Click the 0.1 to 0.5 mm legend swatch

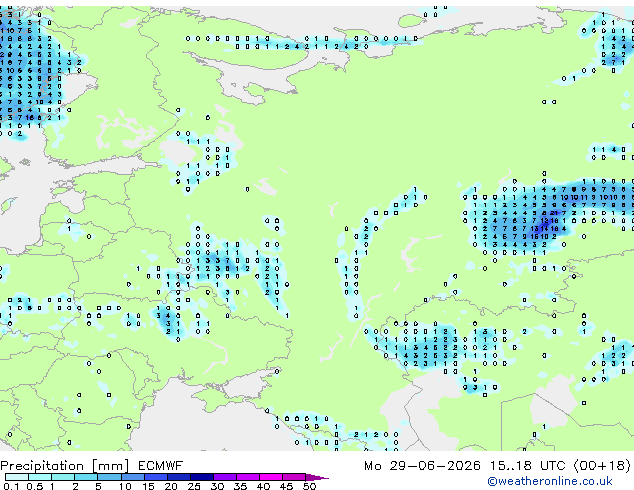(x=17, y=477)
